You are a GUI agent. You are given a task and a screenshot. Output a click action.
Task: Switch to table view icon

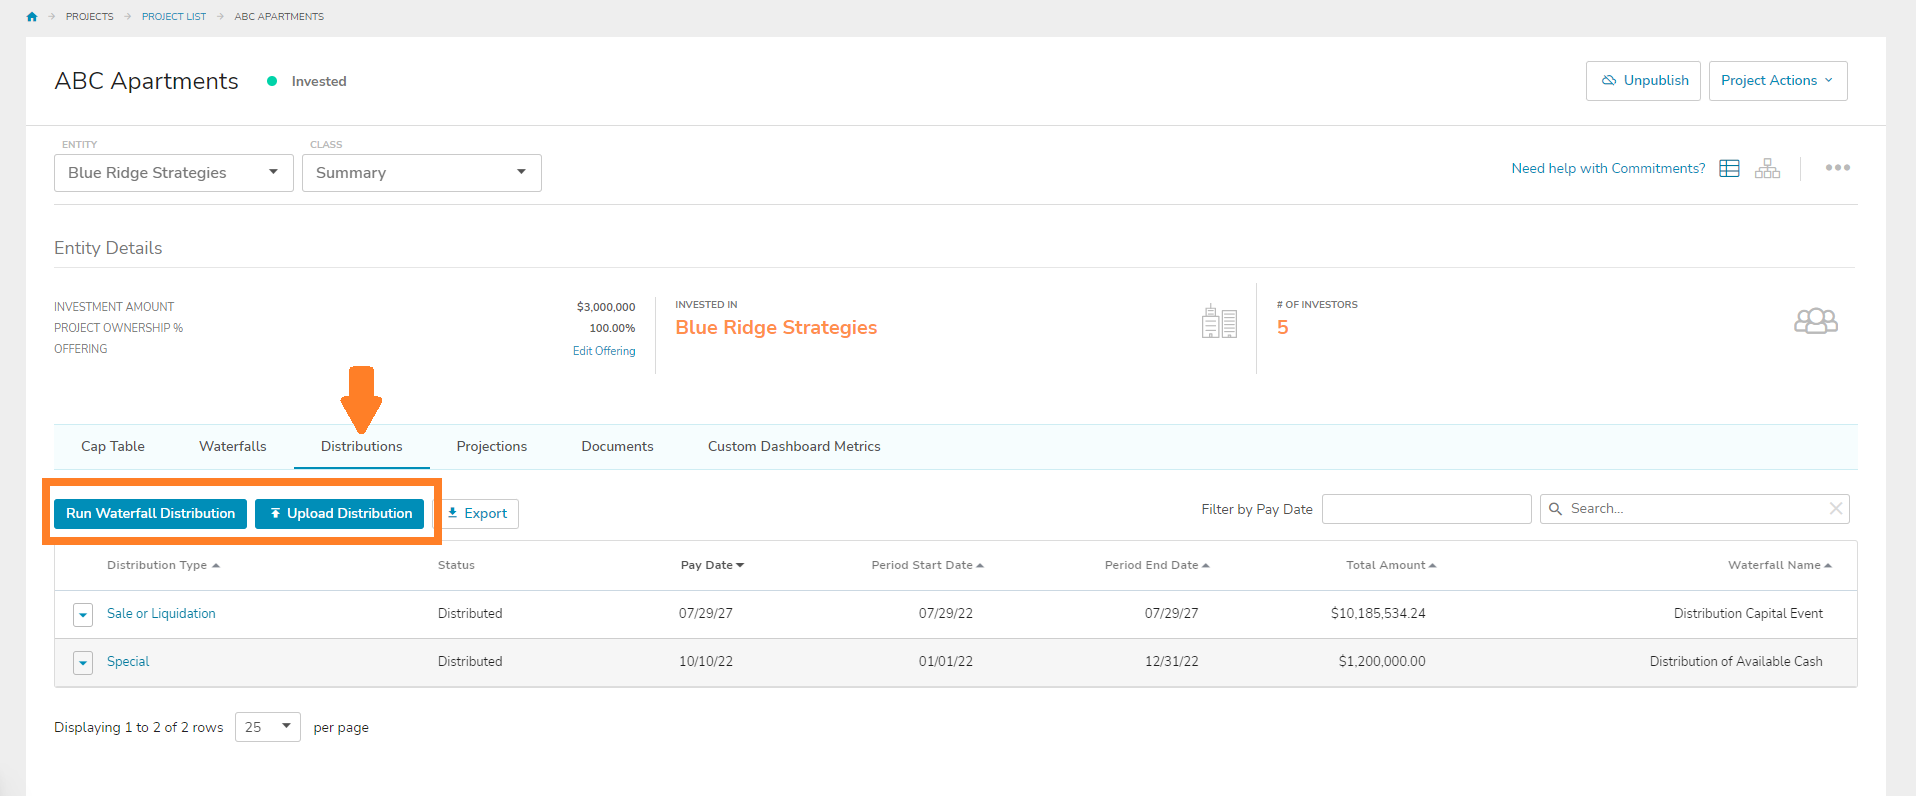click(x=1729, y=168)
